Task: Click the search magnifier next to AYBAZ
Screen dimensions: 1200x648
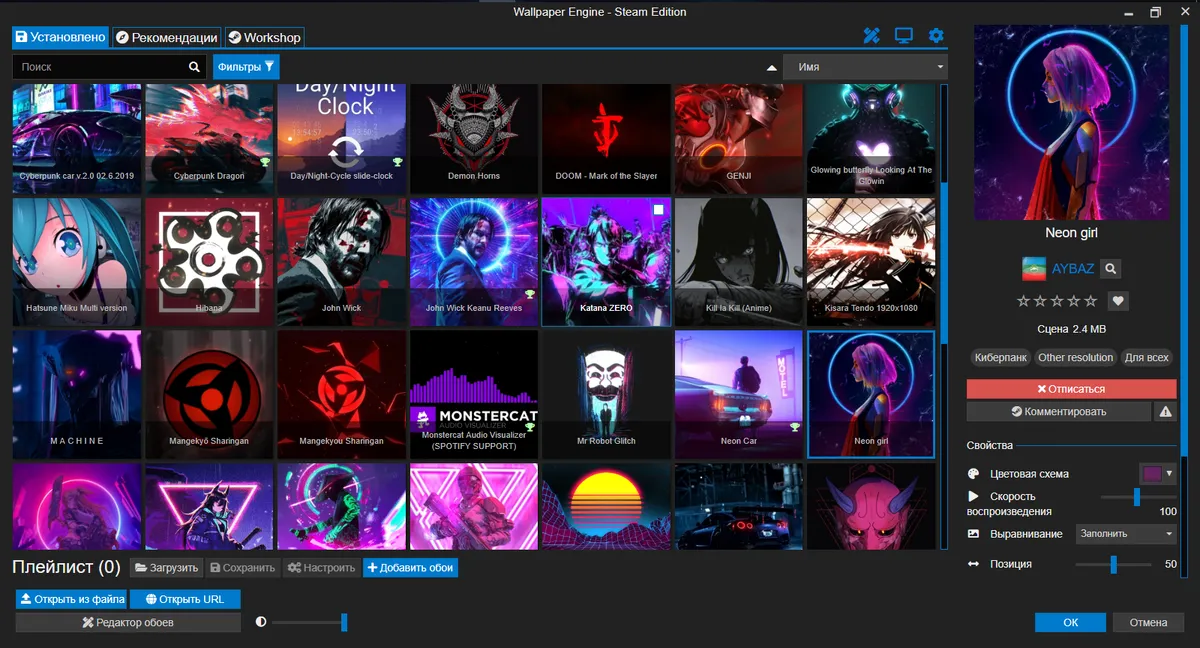Action: click(x=1111, y=269)
